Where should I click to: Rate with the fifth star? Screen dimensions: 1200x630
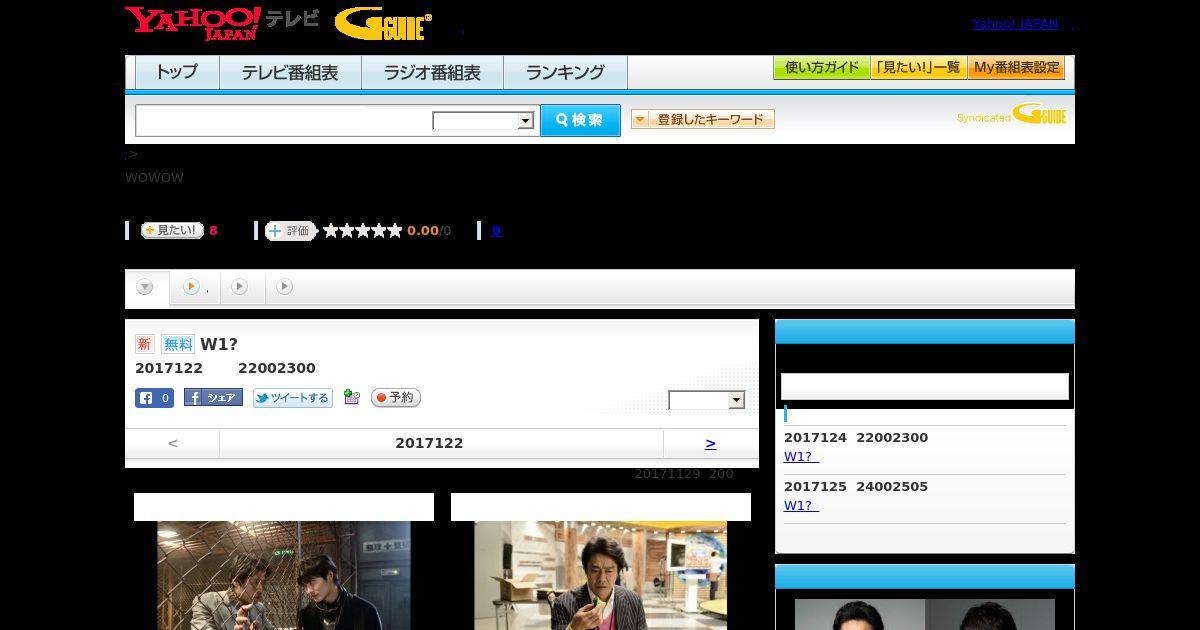click(x=394, y=231)
